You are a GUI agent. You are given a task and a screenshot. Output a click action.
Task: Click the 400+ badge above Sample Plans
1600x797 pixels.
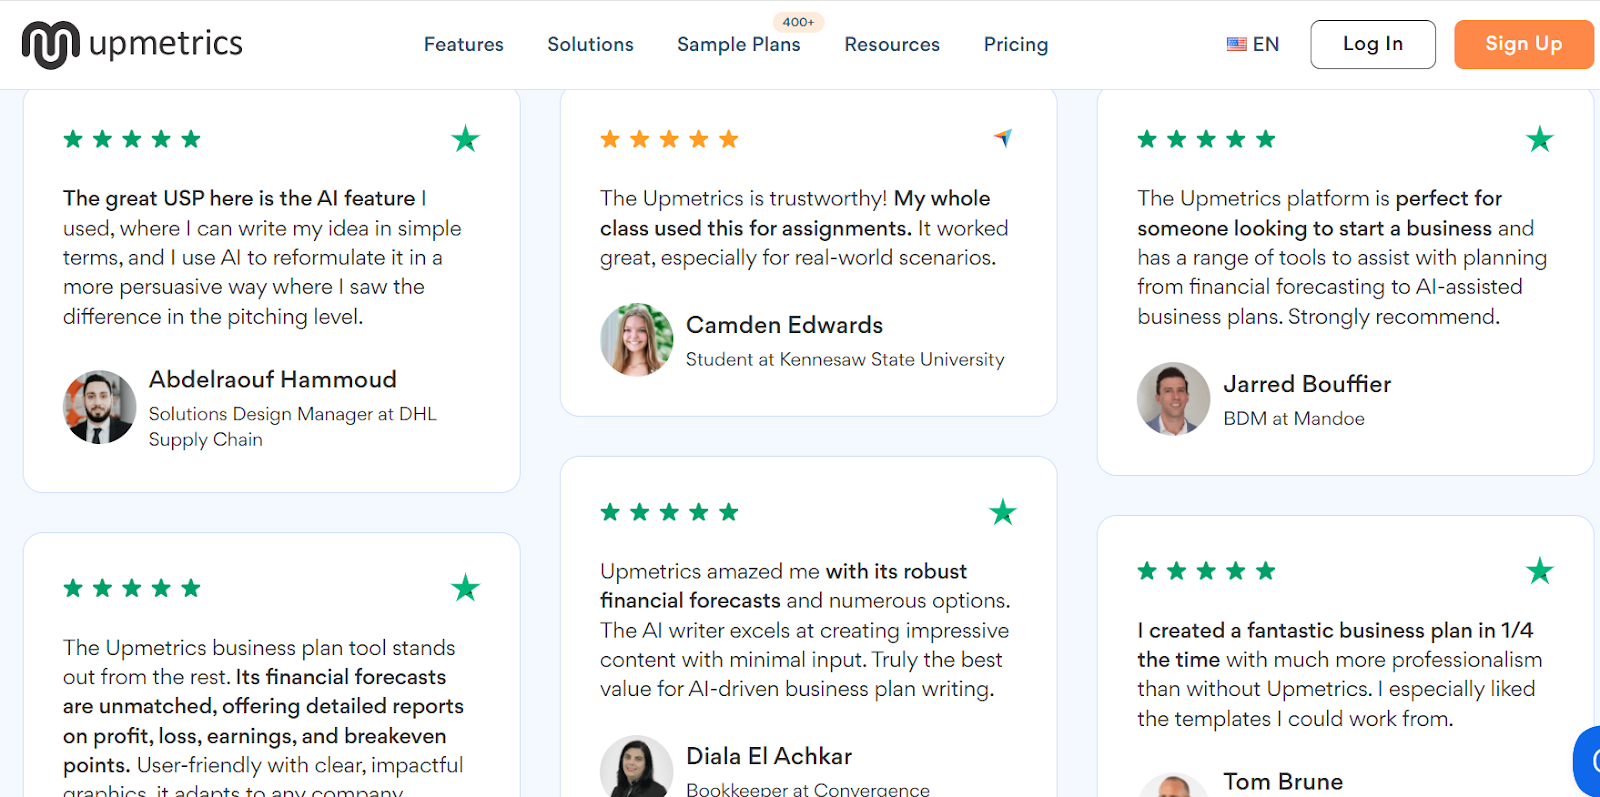[798, 22]
